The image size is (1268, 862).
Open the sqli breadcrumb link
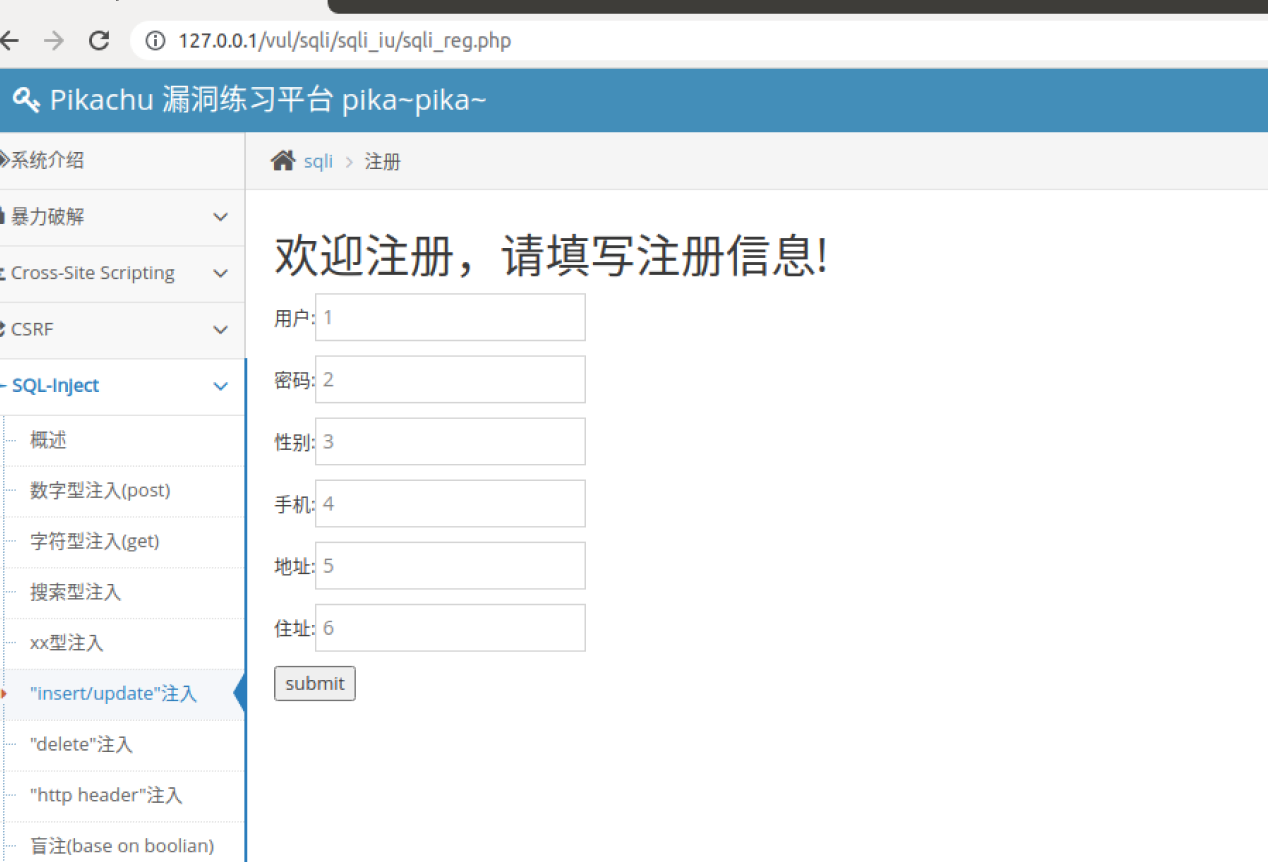318,161
